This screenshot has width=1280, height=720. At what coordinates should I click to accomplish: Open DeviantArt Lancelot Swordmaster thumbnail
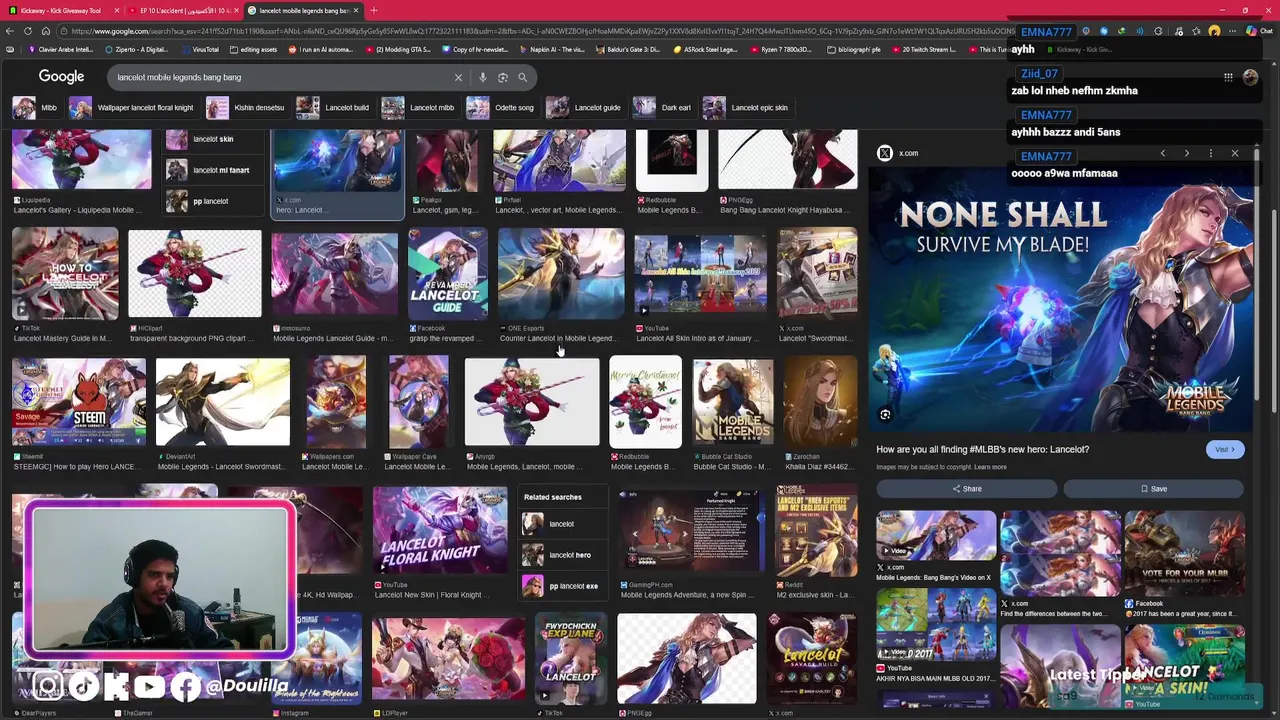(x=223, y=402)
